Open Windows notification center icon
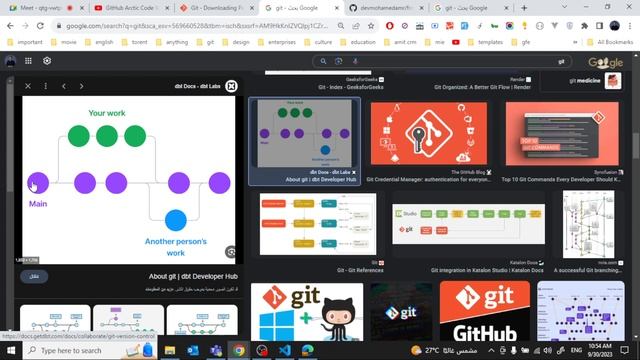The image size is (640, 360). pyautogui.click(x=624, y=350)
